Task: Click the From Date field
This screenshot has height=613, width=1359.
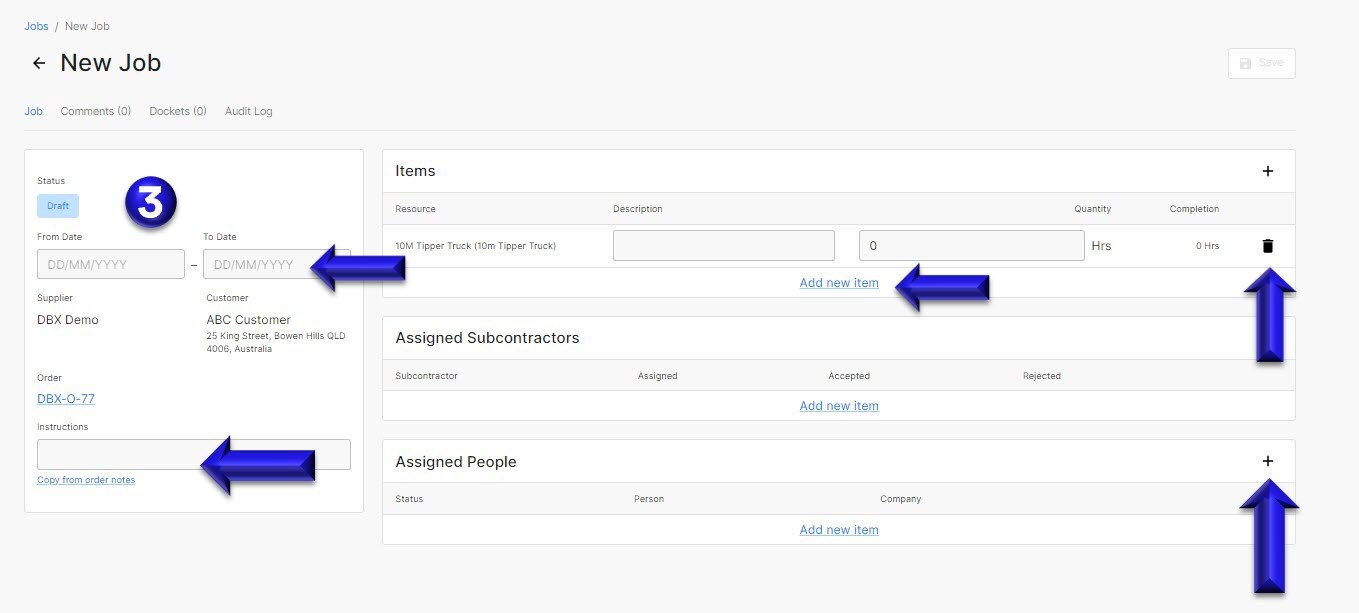Action: (110, 264)
